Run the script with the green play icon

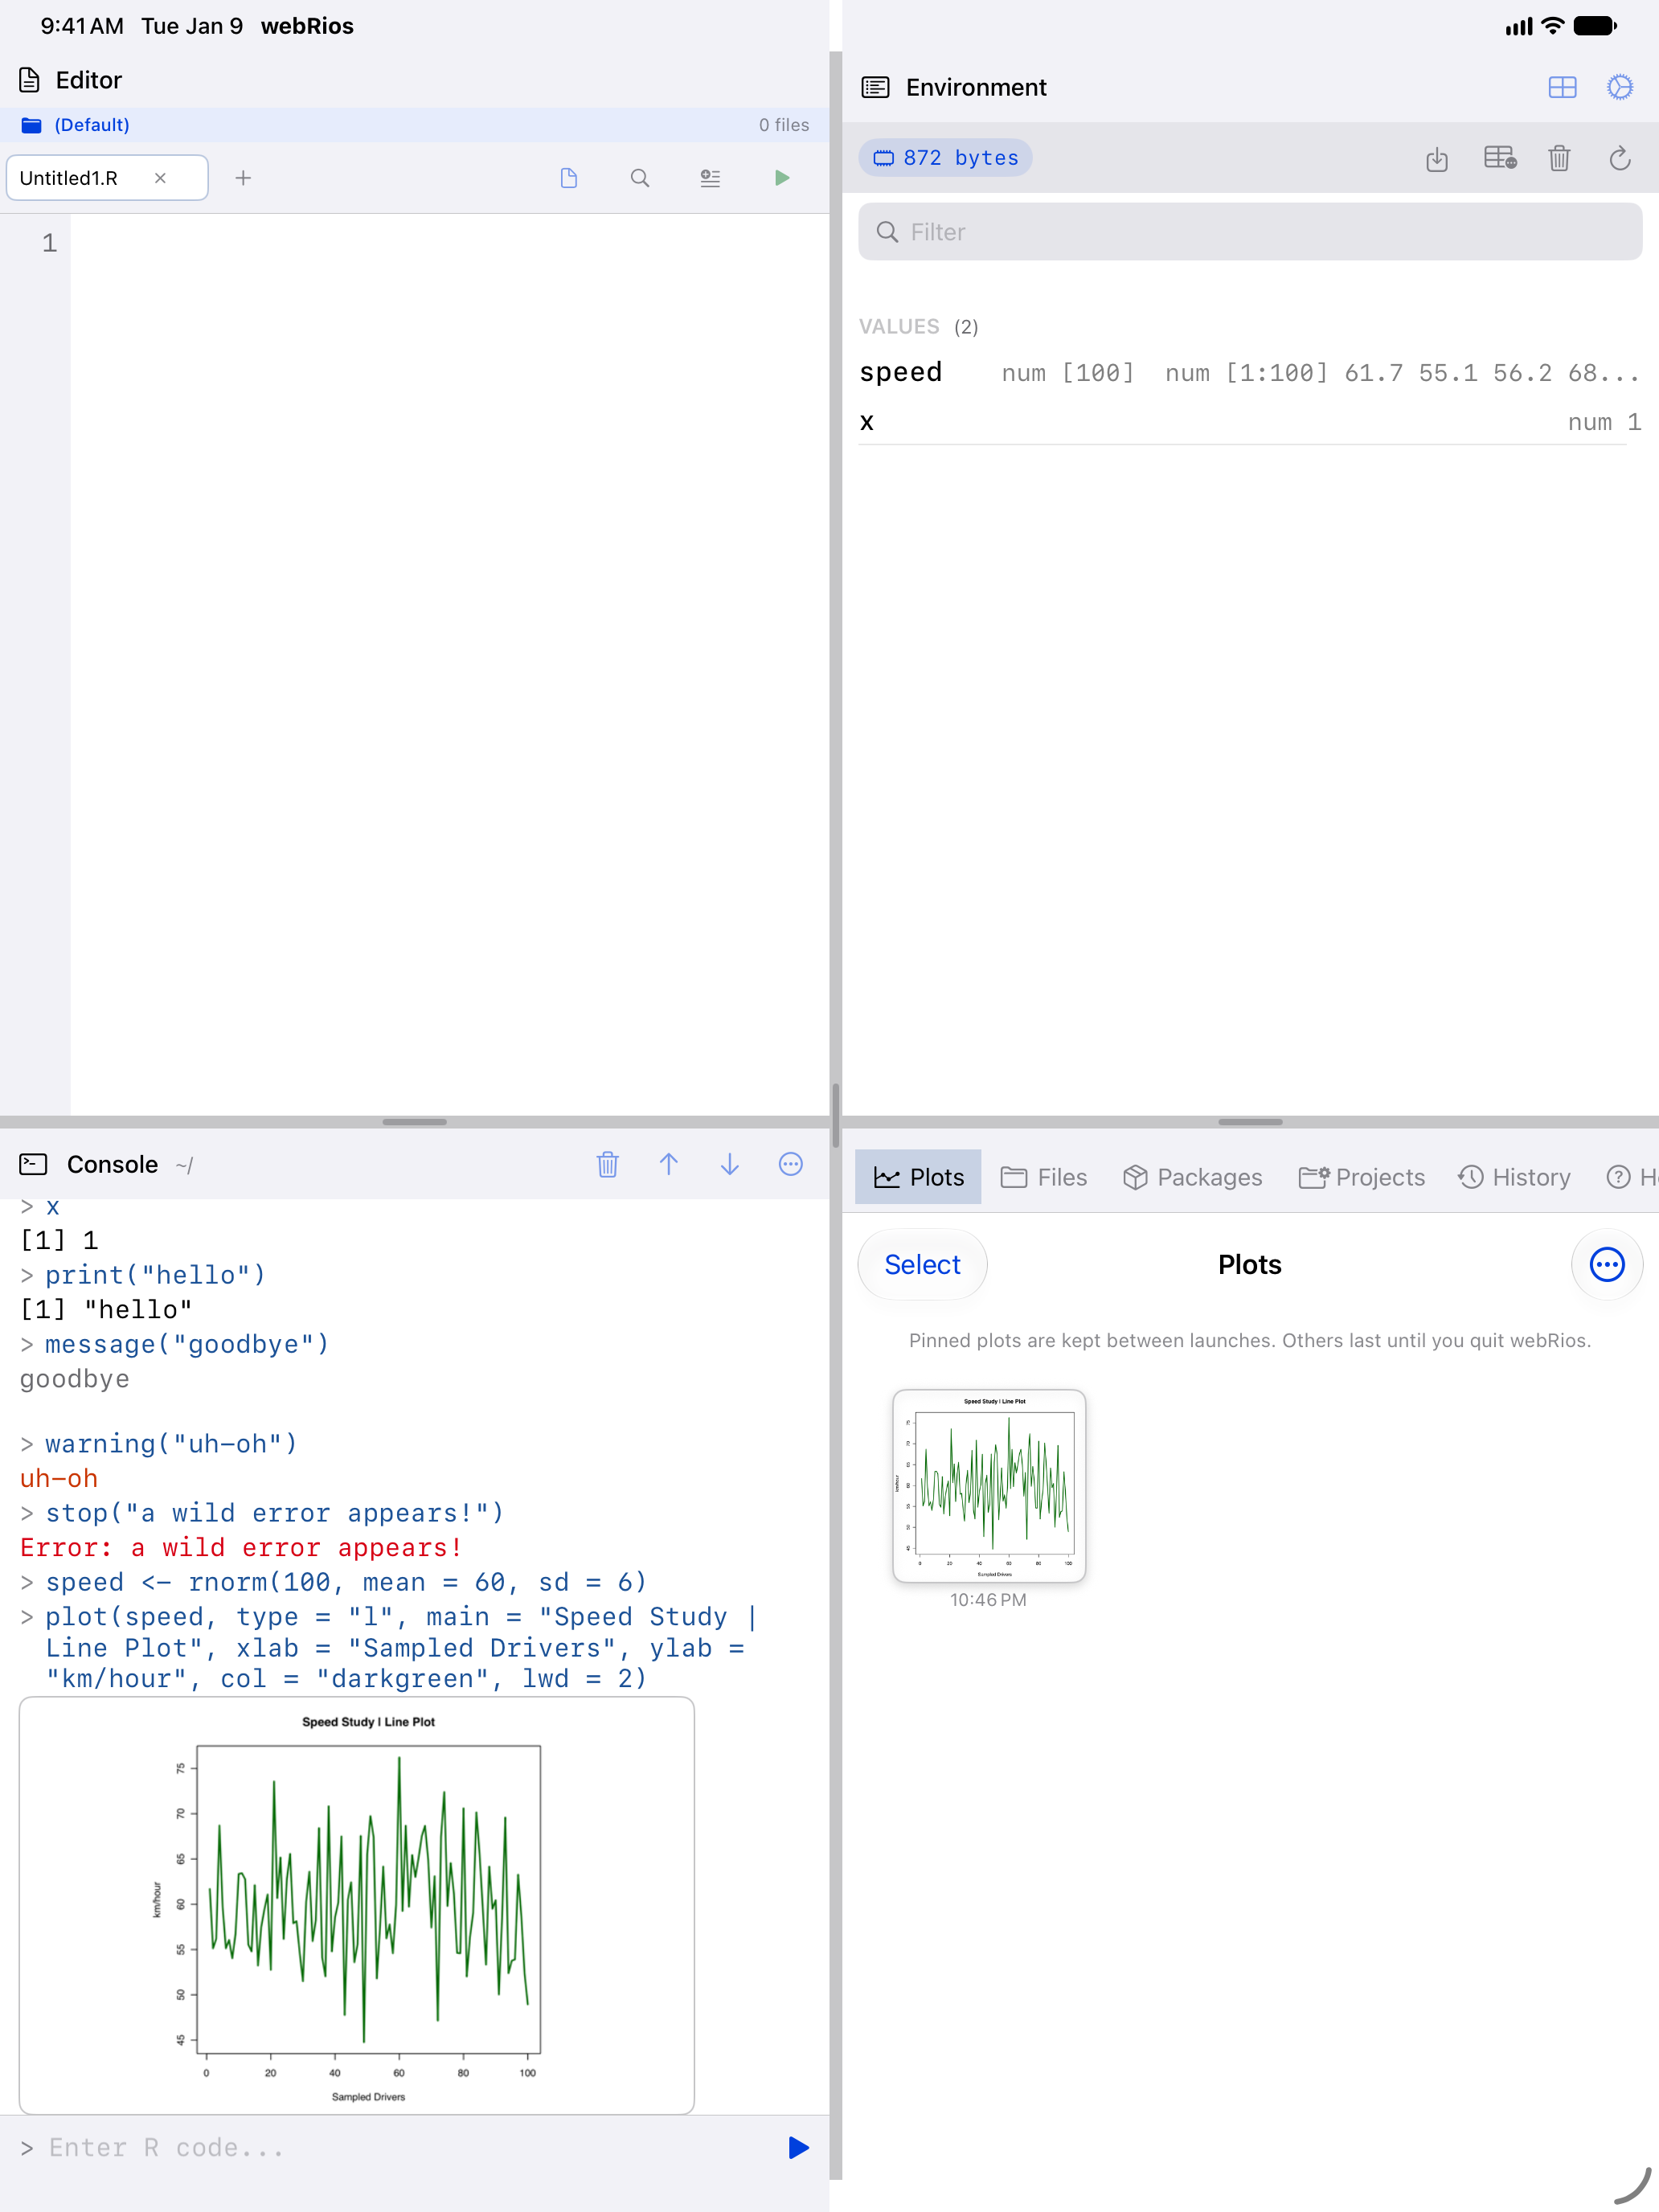[782, 178]
